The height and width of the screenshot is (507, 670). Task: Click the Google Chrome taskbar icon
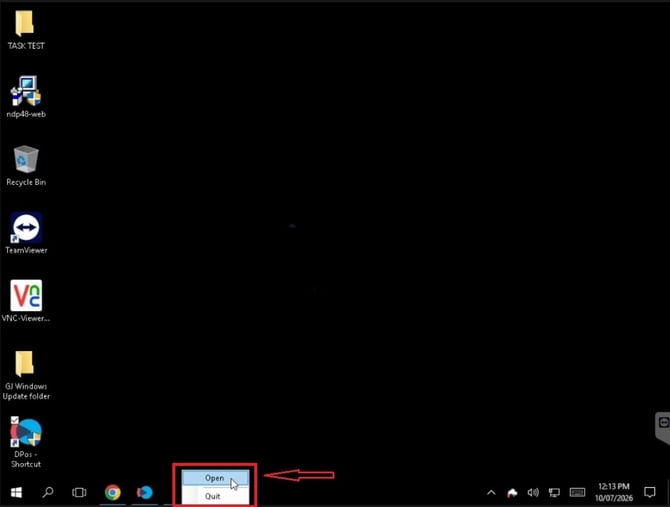(x=113, y=492)
